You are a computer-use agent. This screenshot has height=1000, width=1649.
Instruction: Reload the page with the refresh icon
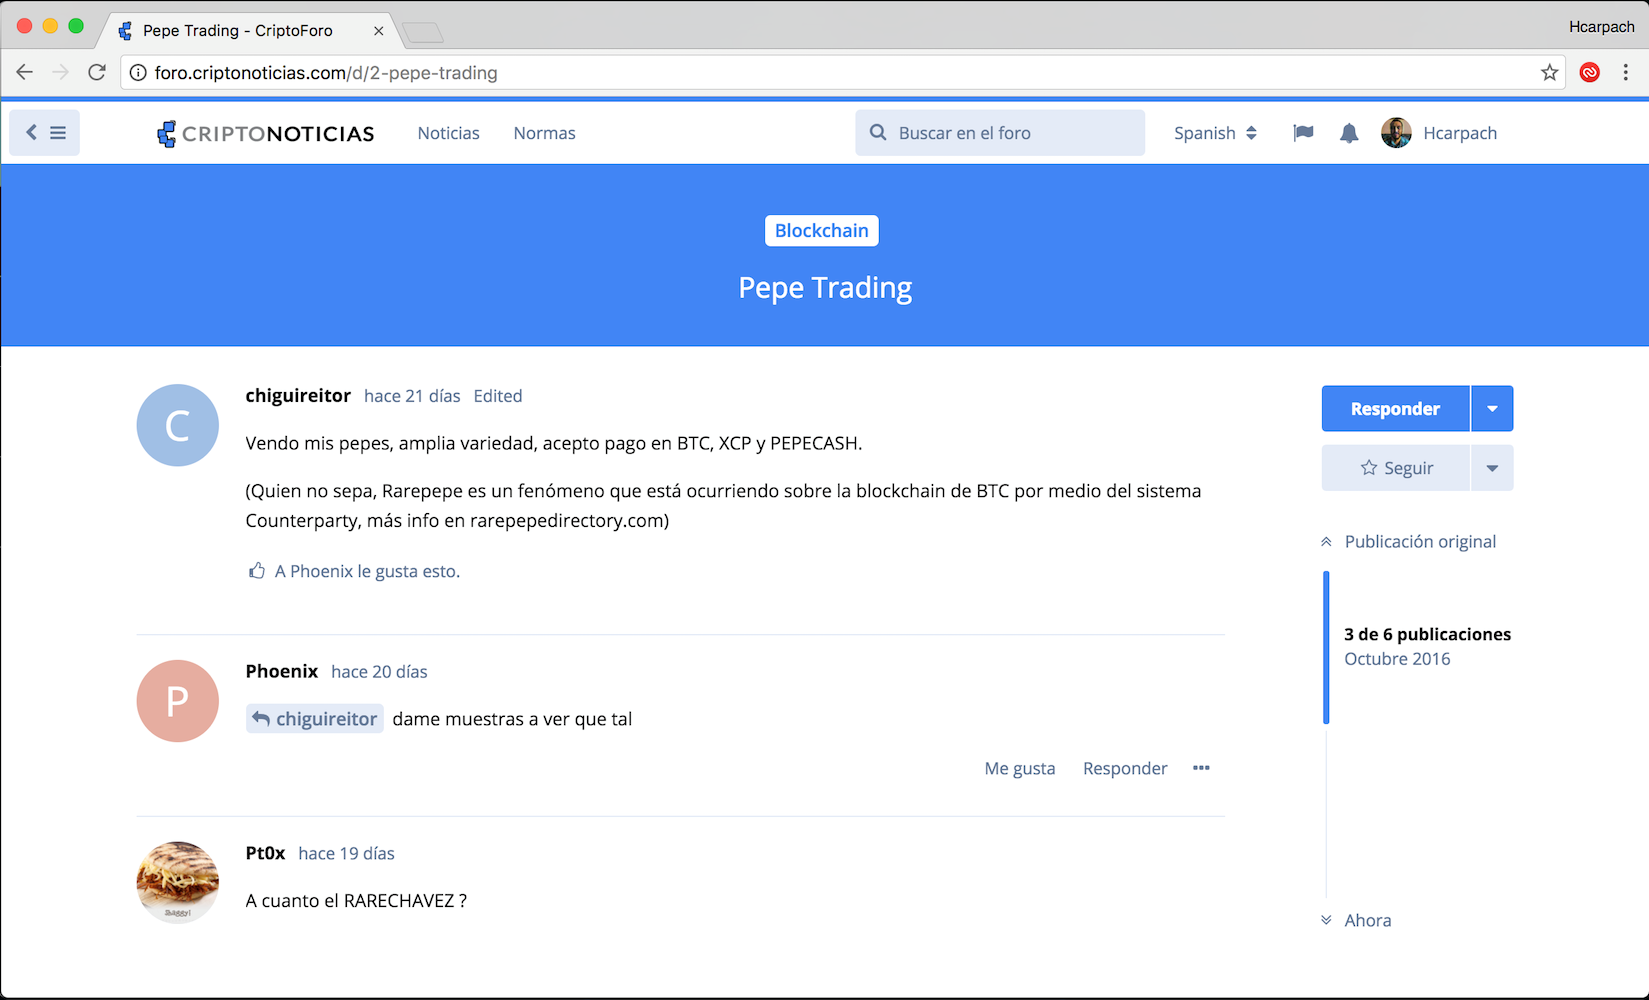(x=97, y=72)
